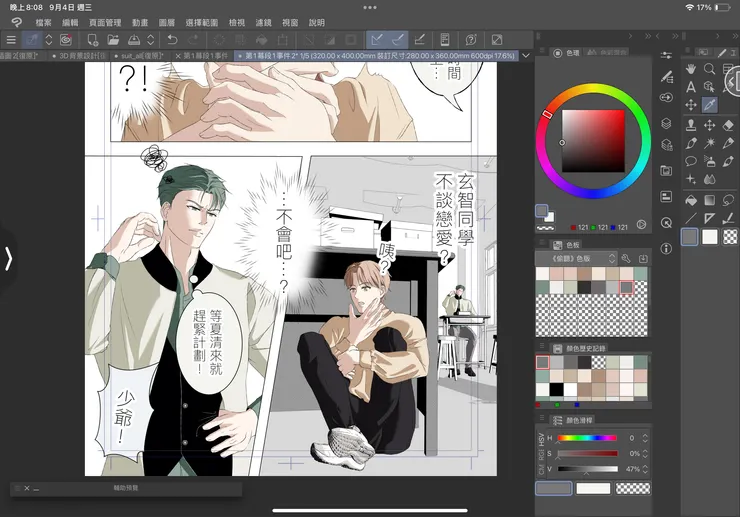Pick the Zoom magnifier tool
The image size is (740, 517).
click(710, 69)
